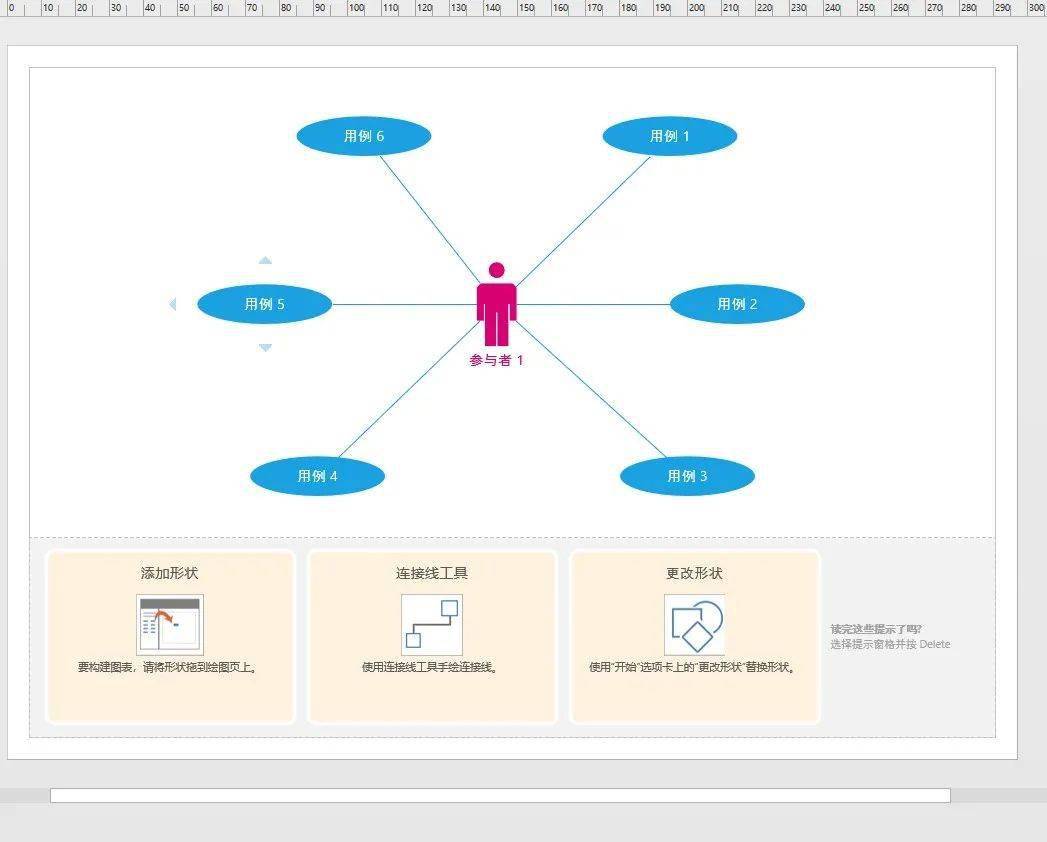Click AutoConnect up arrow above 用例 5

265,260
